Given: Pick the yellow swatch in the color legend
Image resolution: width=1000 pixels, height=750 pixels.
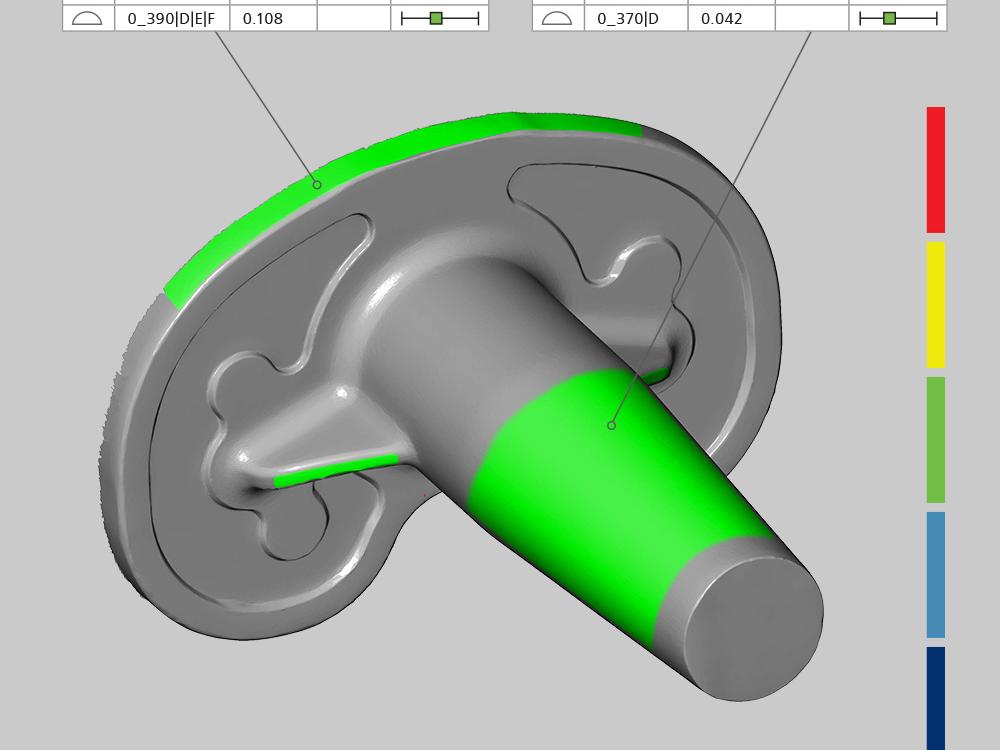Looking at the screenshot, I should point(935,304).
